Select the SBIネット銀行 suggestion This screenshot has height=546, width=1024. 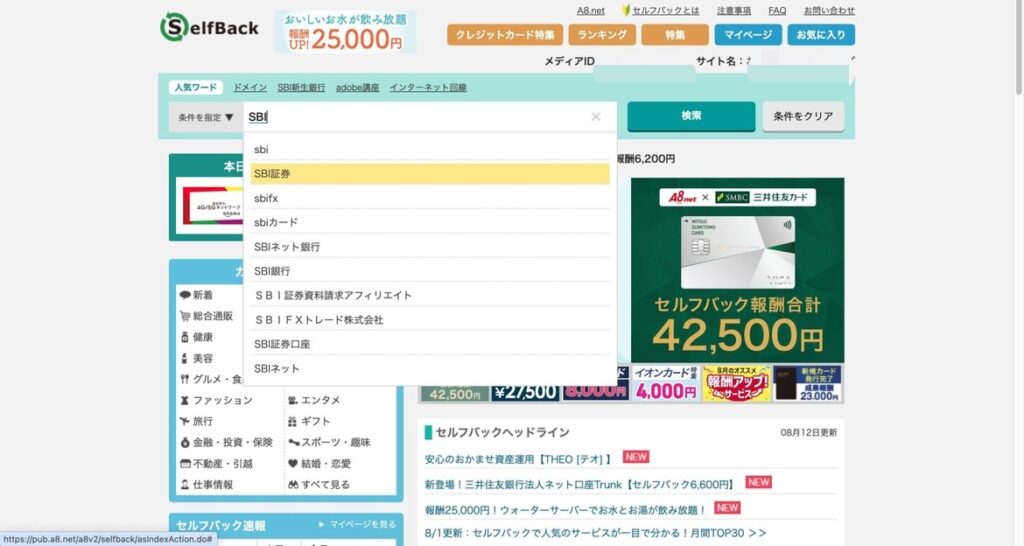click(x=430, y=247)
